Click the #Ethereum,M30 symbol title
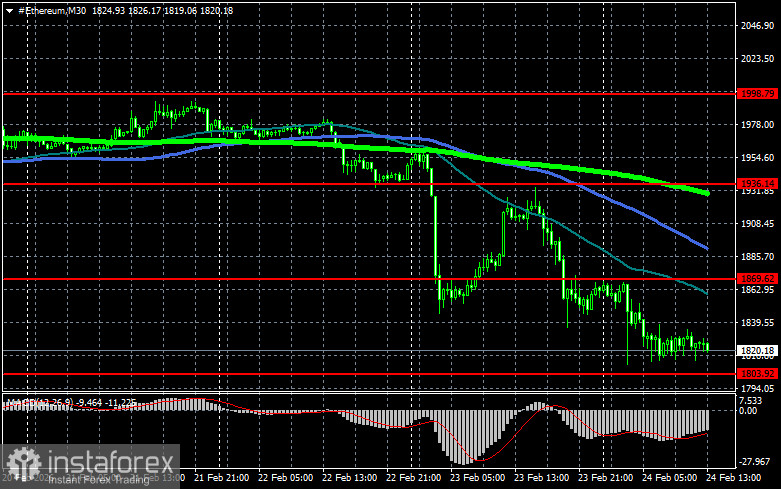This screenshot has width=781, height=489. click(x=51, y=10)
